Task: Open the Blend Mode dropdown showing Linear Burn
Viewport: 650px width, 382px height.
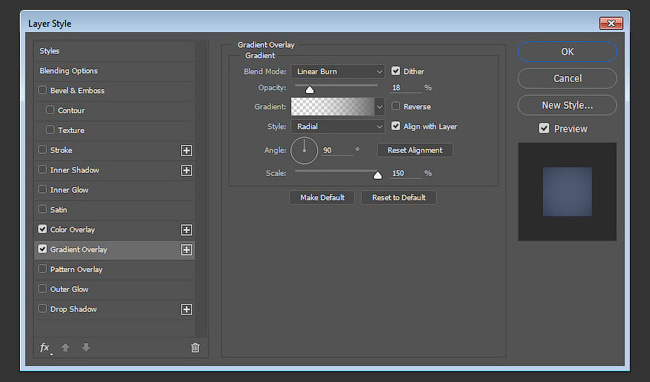Action: coord(338,71)
